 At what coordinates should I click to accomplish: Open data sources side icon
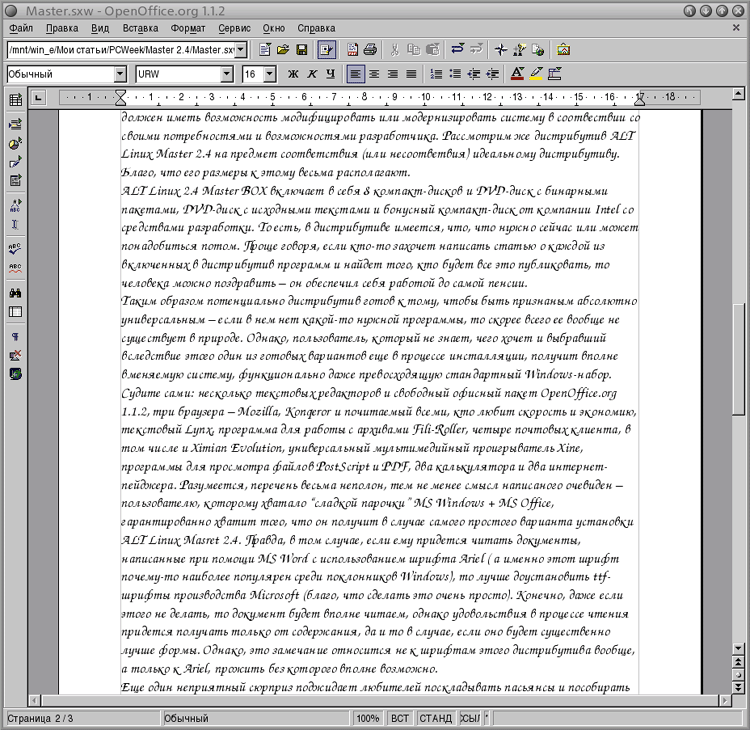point(15,311)
